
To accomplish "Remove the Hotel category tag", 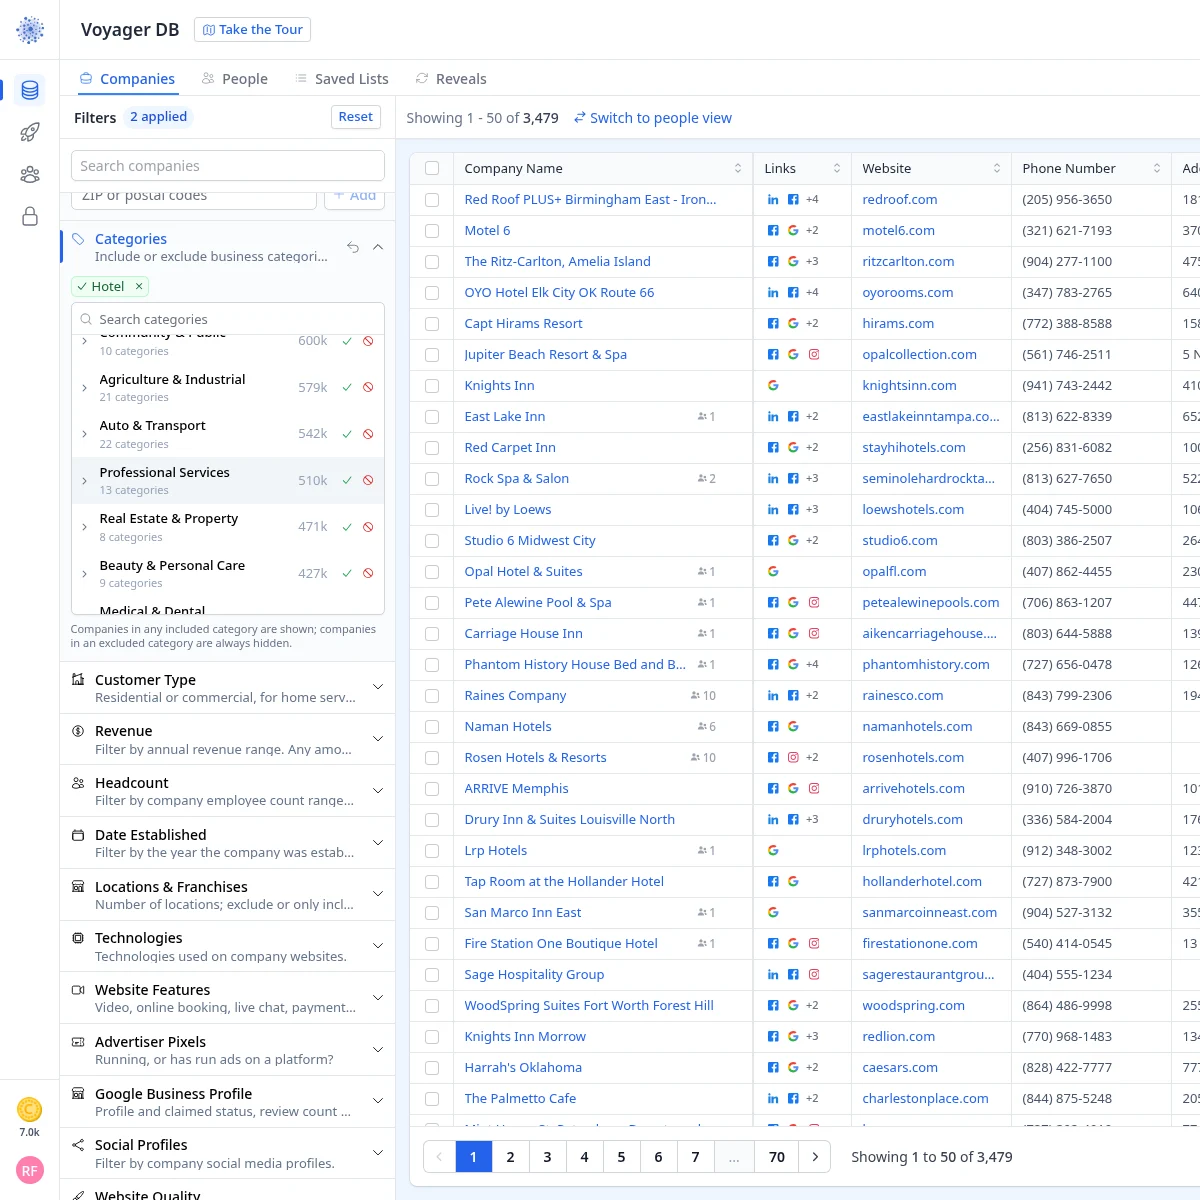I will (139, 286).
